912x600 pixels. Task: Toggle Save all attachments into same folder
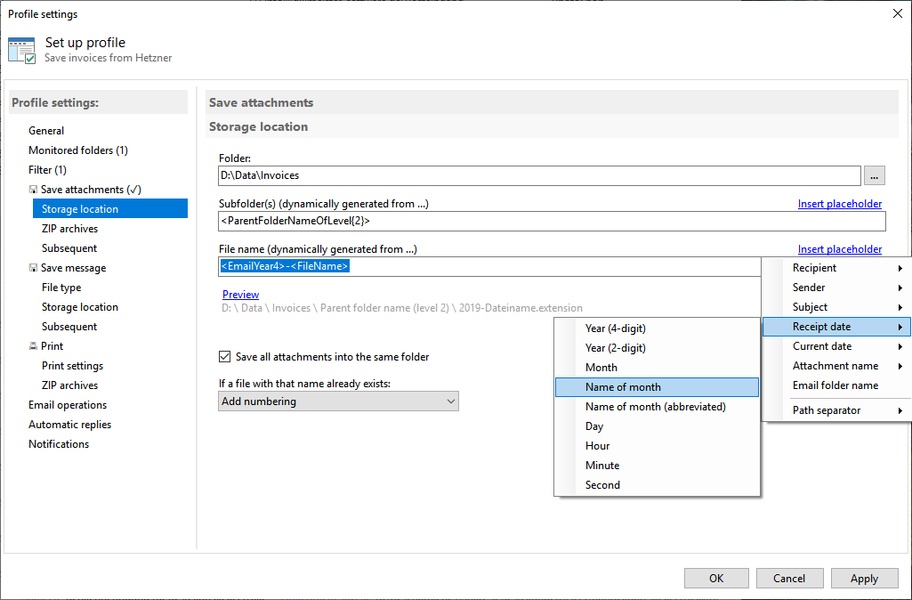click(x=225, y=357)
